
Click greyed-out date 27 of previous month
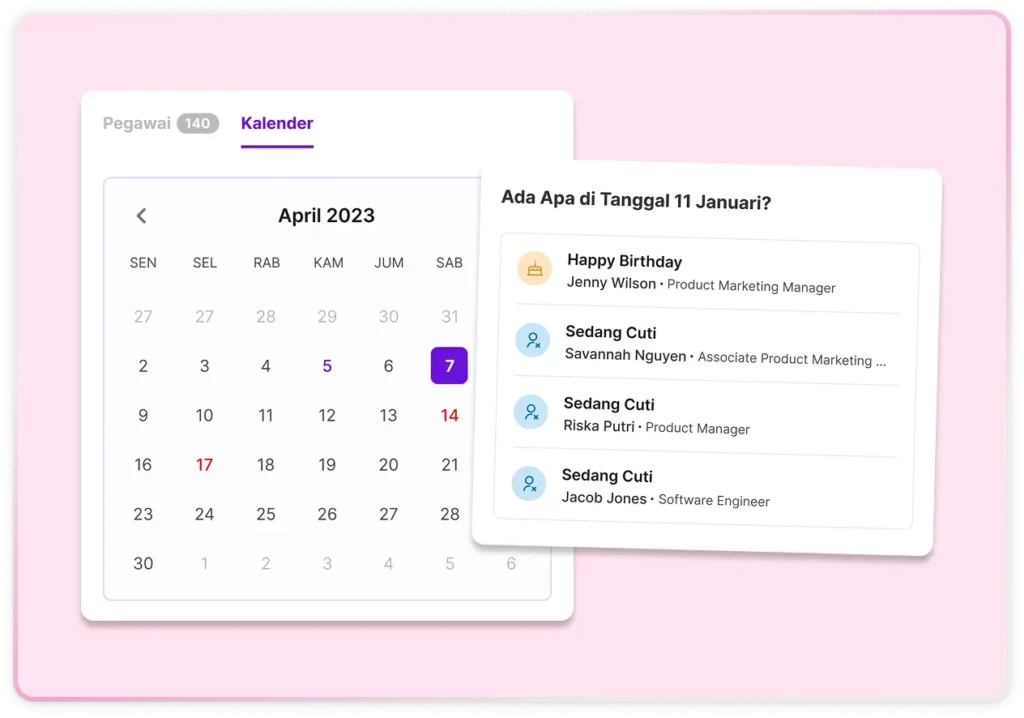[x=143, y=316]
